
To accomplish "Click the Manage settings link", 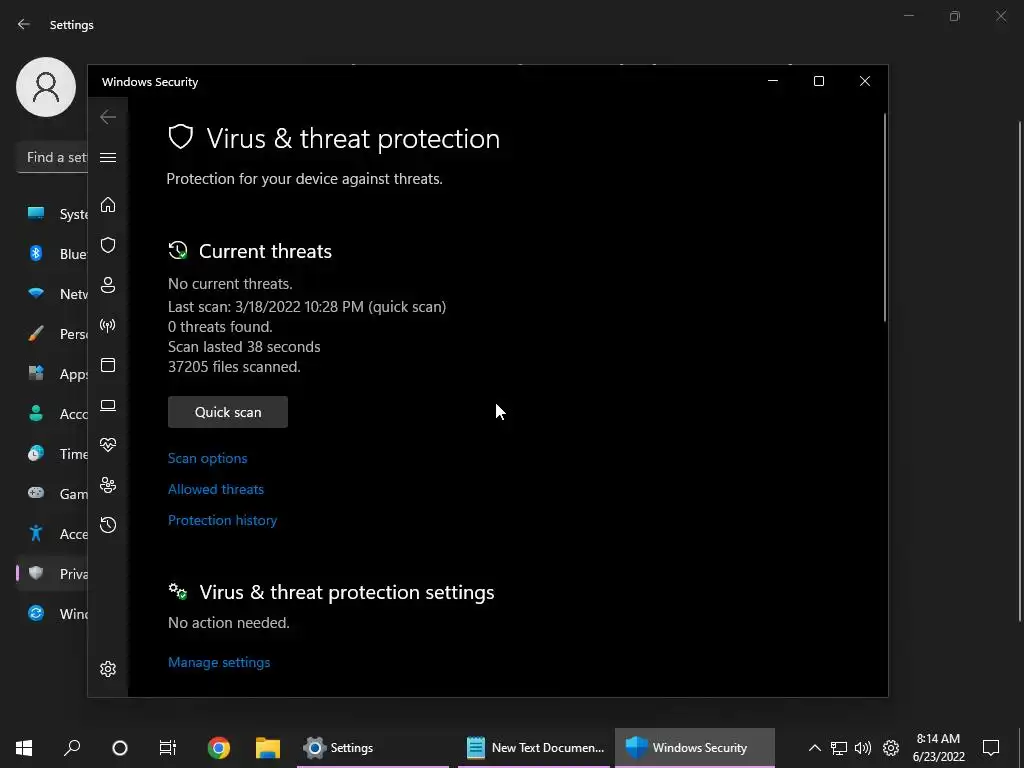I will point(219,662).
